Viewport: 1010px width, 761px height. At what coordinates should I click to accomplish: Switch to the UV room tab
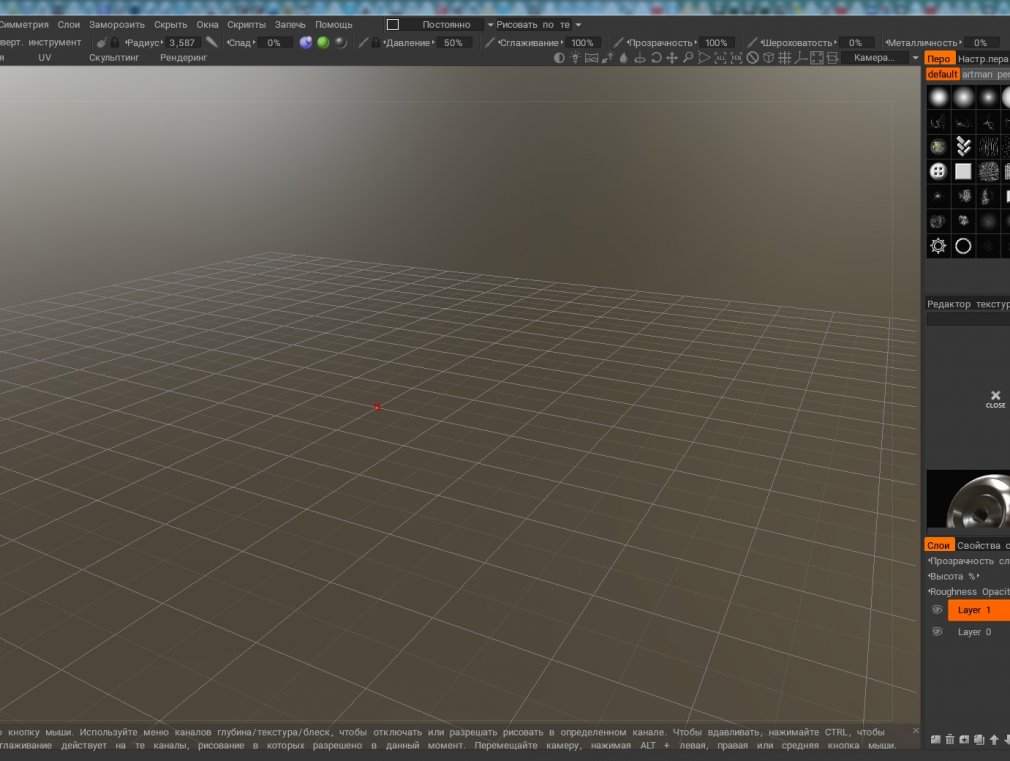[44, 57]
